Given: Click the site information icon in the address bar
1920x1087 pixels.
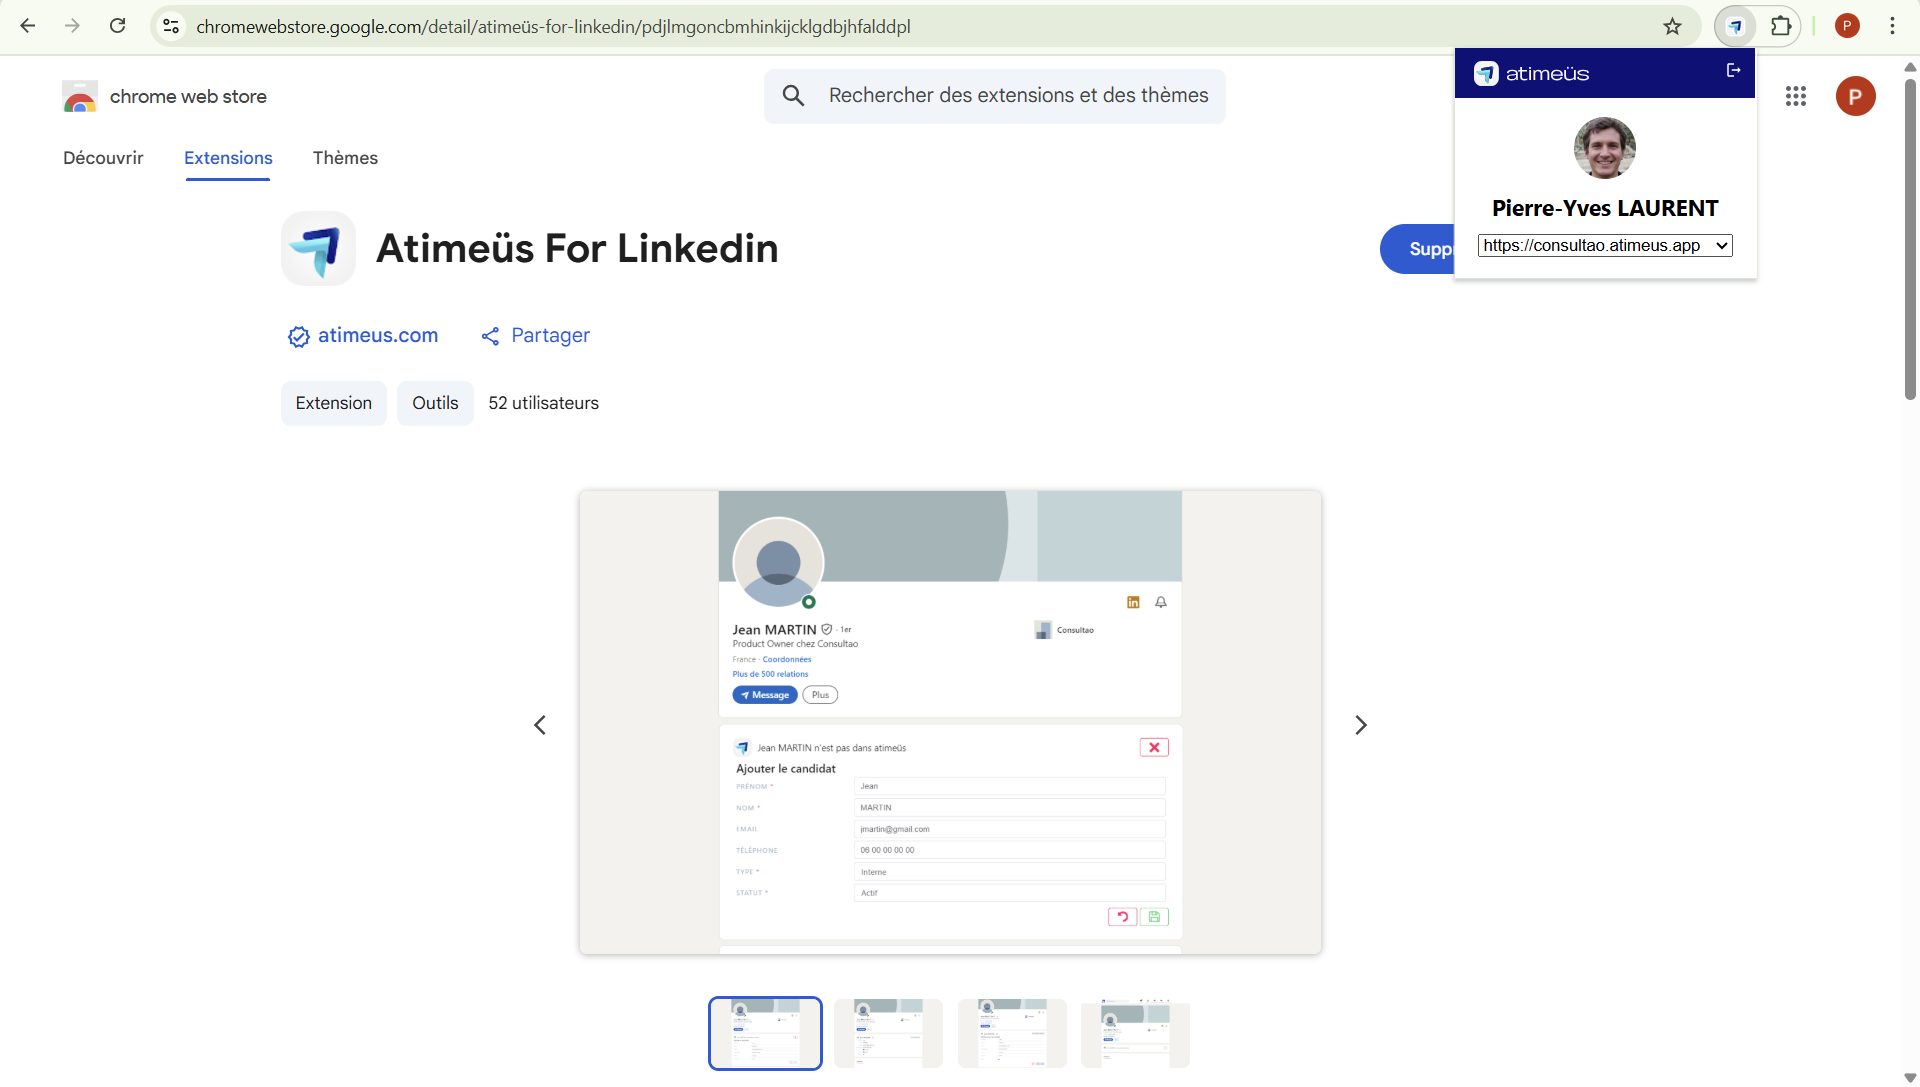Looking at the screenshot, I should [171, 26].
